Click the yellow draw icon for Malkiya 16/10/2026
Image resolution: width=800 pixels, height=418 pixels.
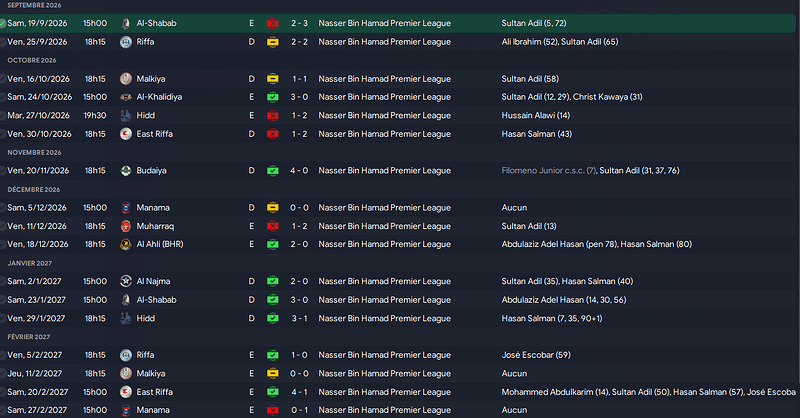click(273, 79)
